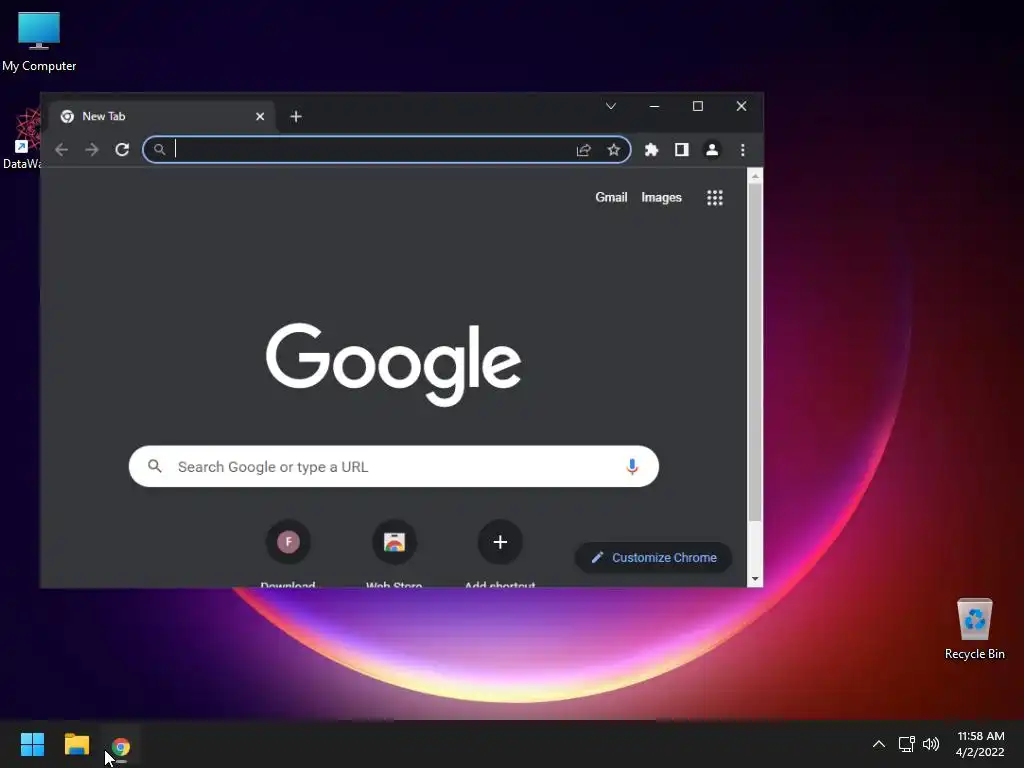
Task: Minimize the Chrome window
Action: pos(654,106)
